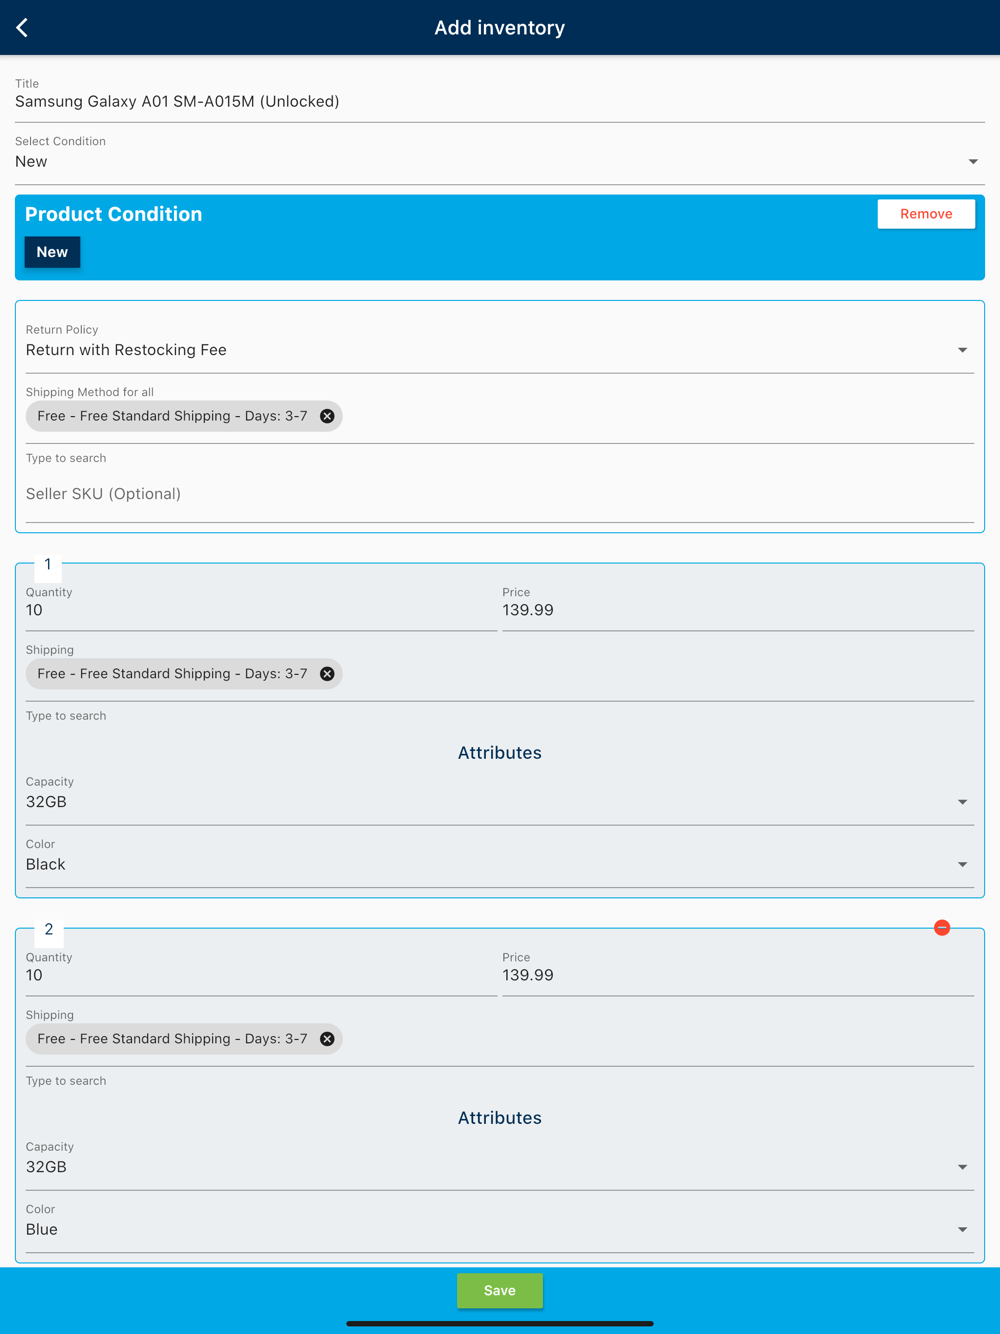Remove shipping chip in Shipping Method for all
Screen dimensions: 1000x1334
point(327,416)
